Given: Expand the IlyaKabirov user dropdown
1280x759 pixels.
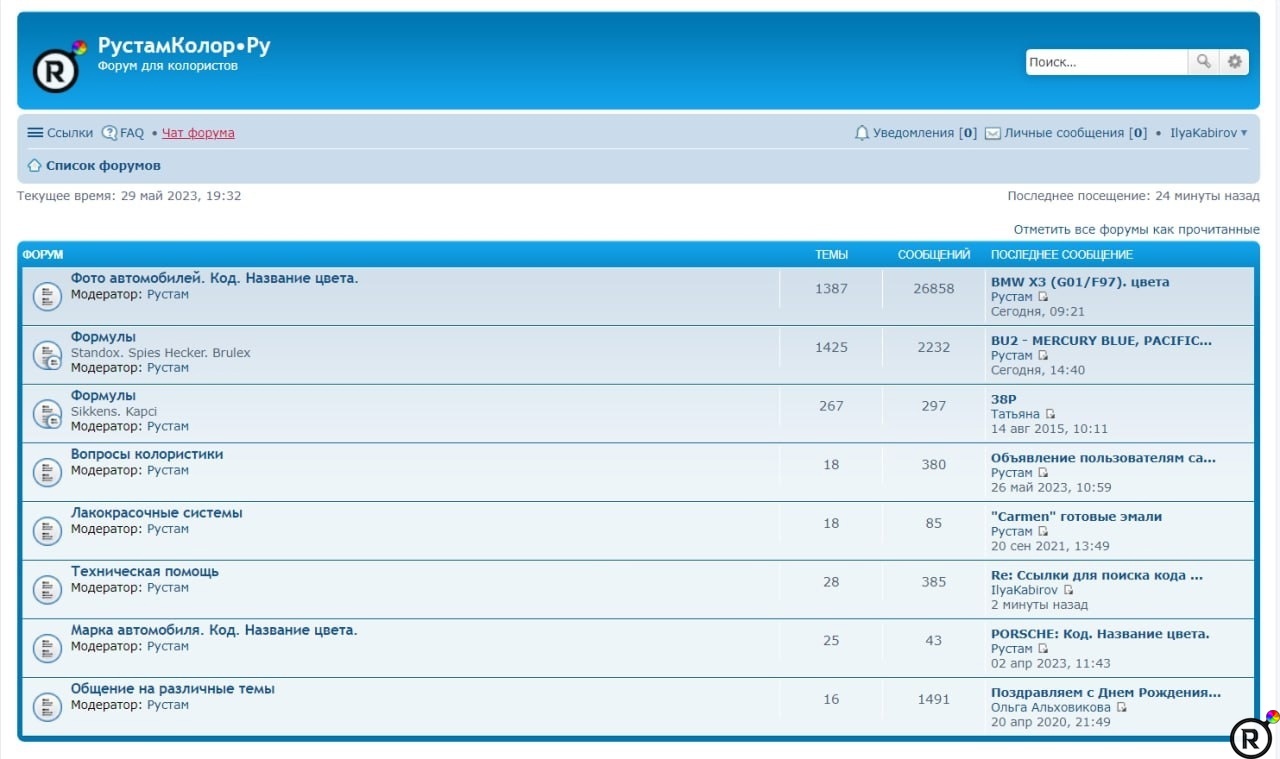Looking at the screenshot, I should point(1208,133).
